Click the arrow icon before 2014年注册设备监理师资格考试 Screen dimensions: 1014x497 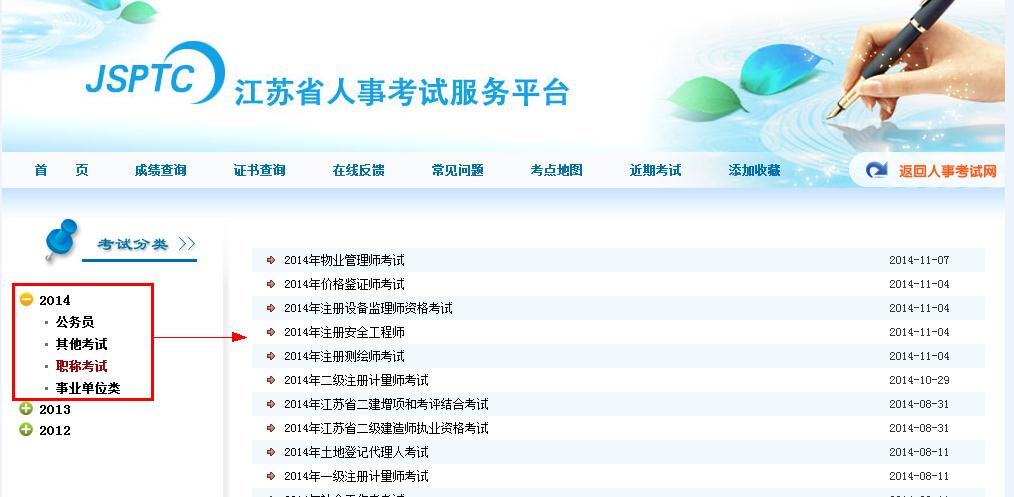click(x=271, y=308)
